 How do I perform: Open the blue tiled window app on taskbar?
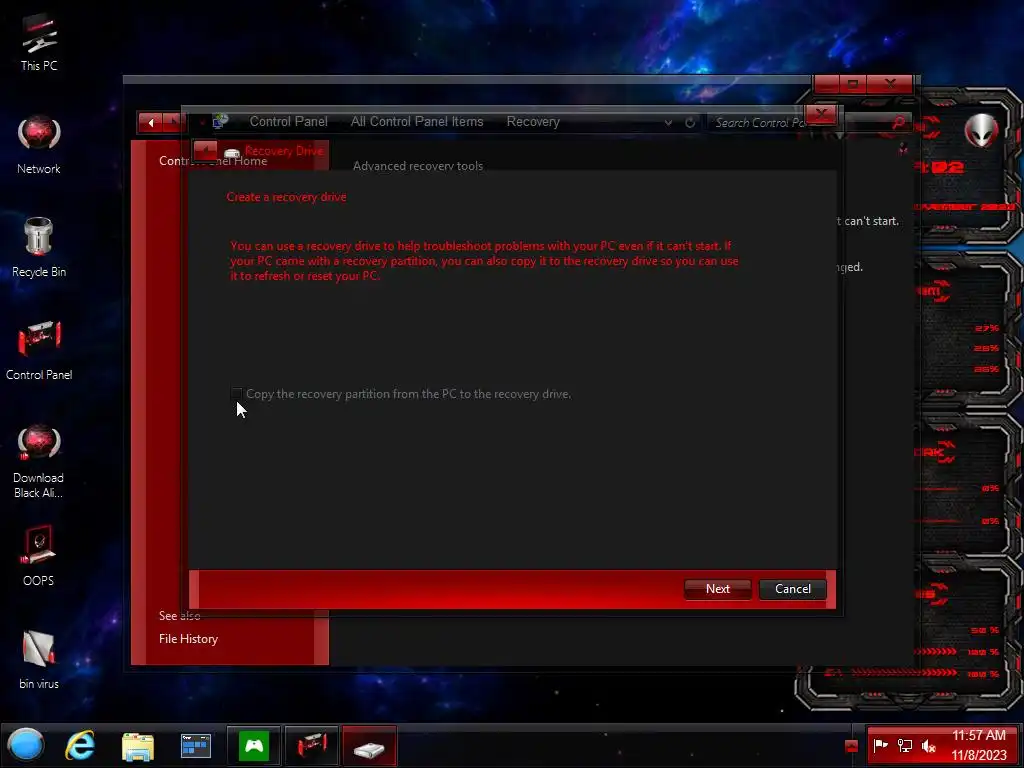pyautogui.click(x=195, y=746)
